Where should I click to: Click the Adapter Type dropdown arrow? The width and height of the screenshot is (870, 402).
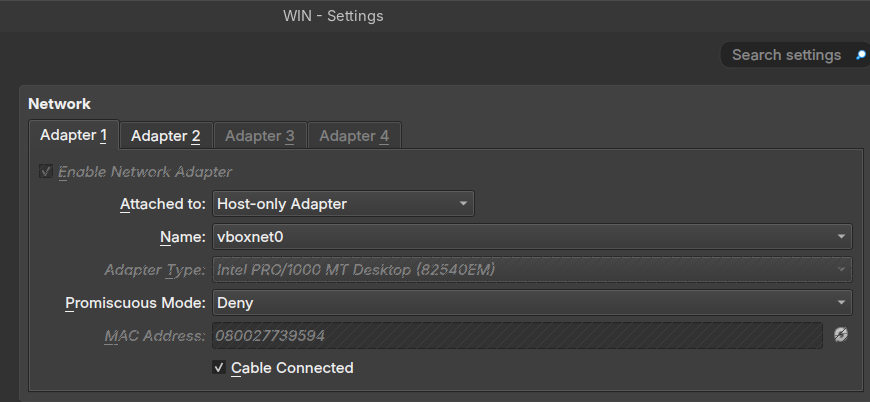(x=841, y=270)
